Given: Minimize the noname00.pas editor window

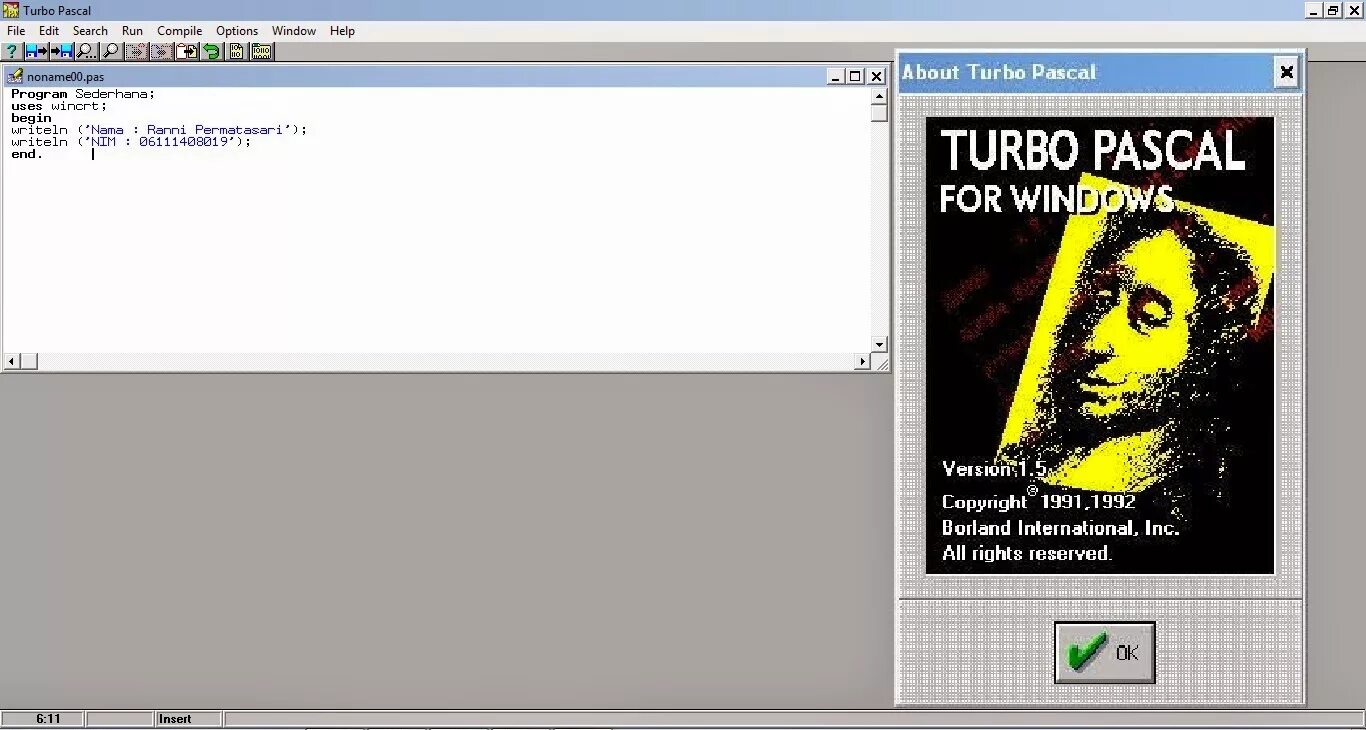Looking at the screenshot, I should click(836, 76).
